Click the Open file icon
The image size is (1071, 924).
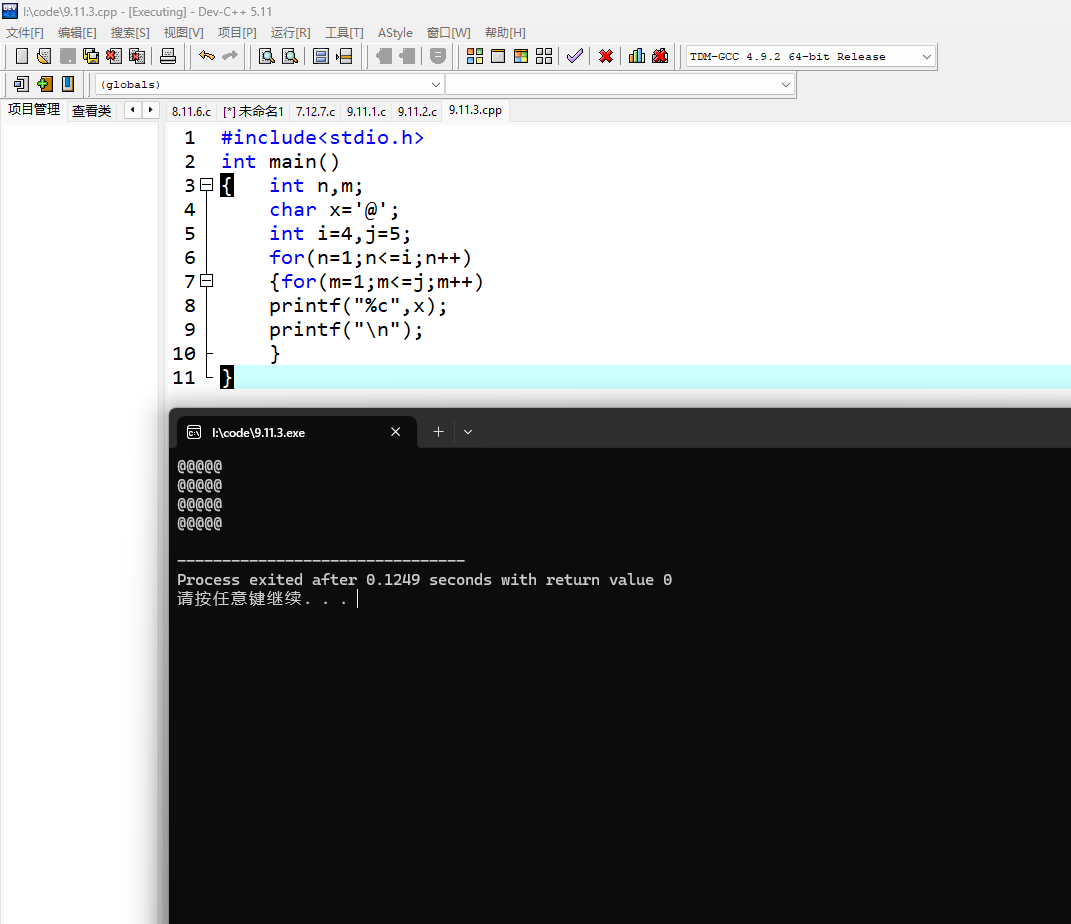tap(44, 56)
